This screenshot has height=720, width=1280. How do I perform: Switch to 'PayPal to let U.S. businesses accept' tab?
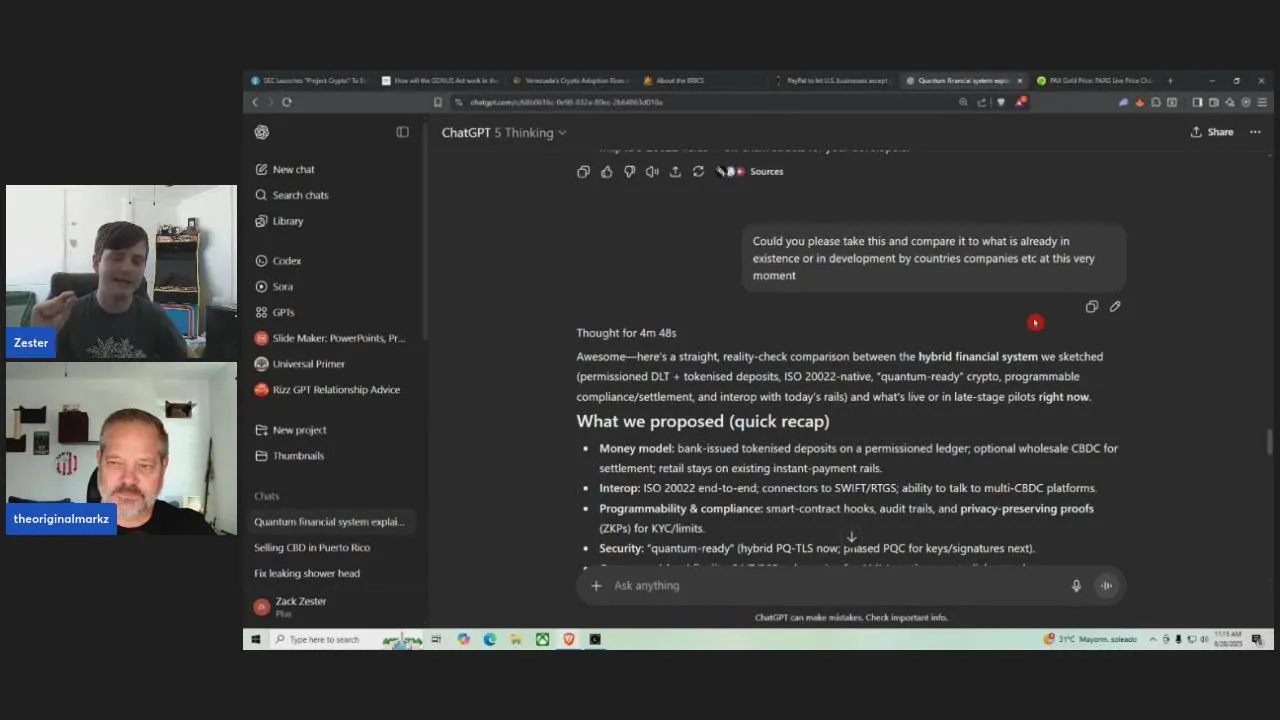coord(833,81)
